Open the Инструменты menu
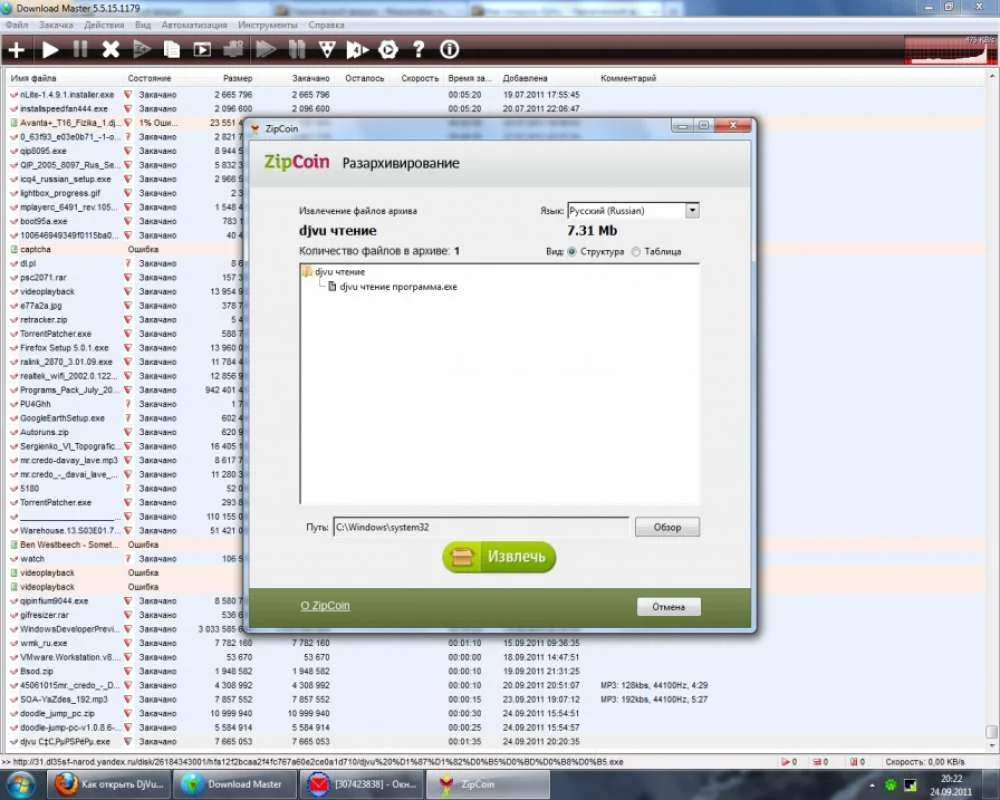The width and height of the screenshot is (1000, 800). tap(268, 25)
